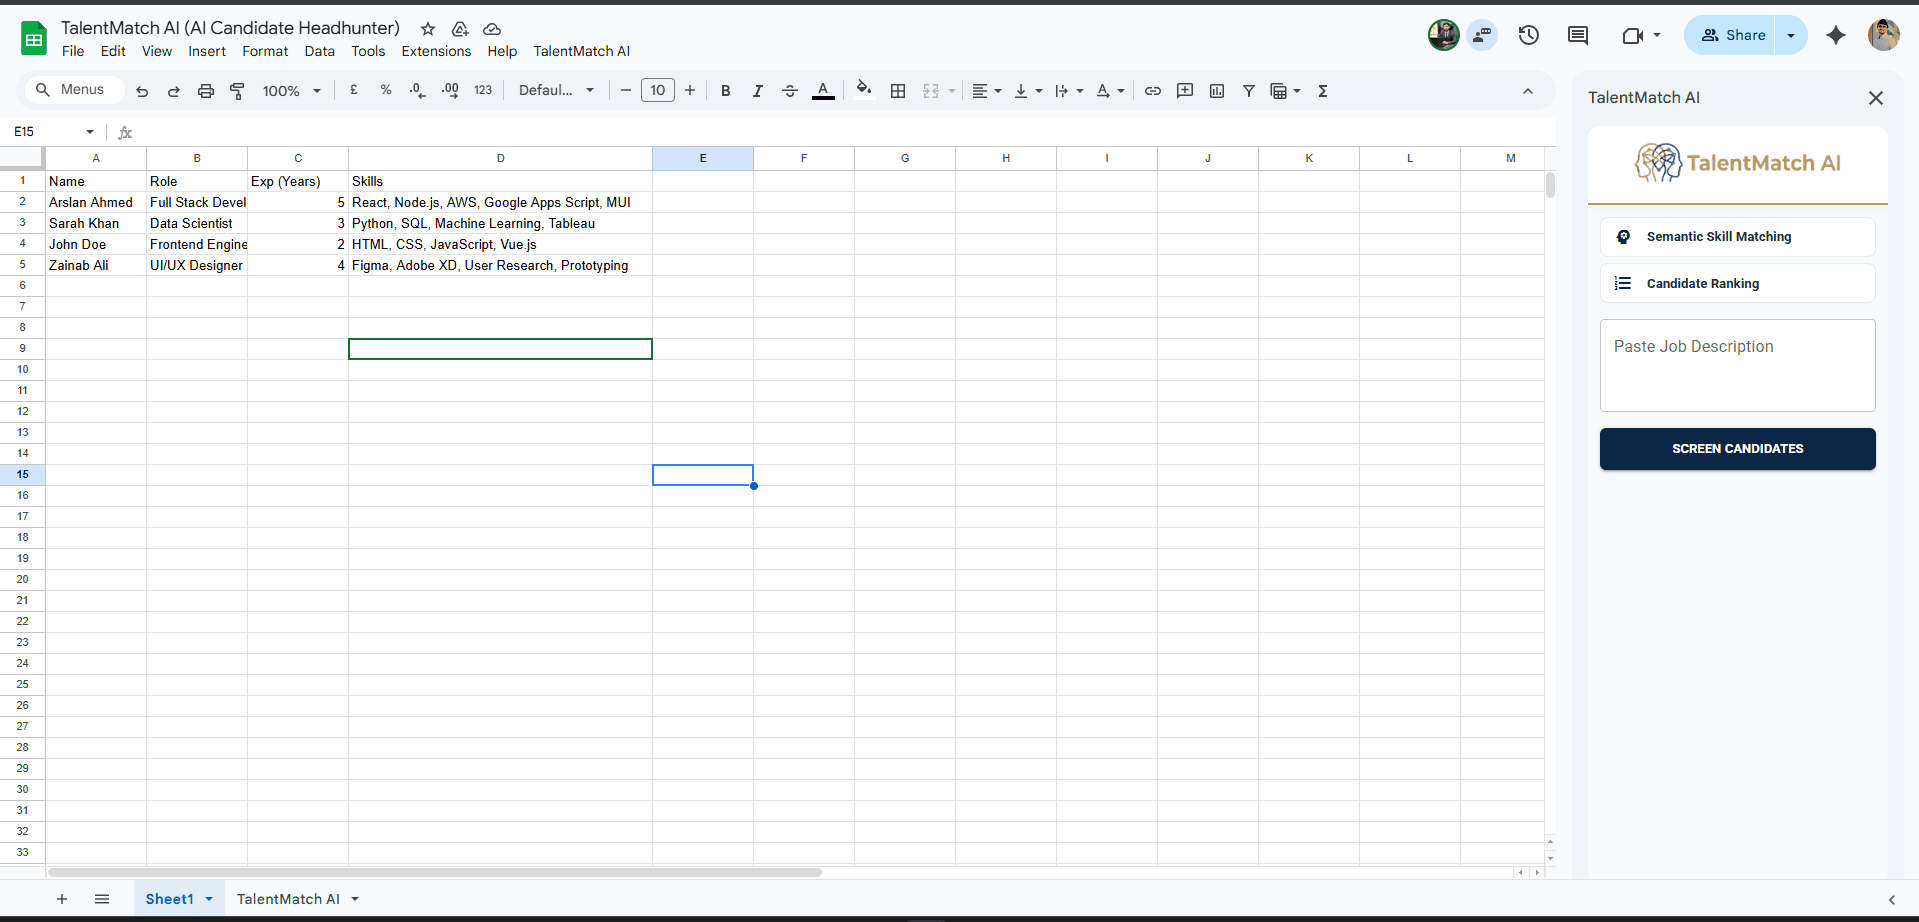Image resolution: width=1919 pixels, height=922 pixels.
Task: Click the Gemini sparkle icon
Action: pos(1836,36)
